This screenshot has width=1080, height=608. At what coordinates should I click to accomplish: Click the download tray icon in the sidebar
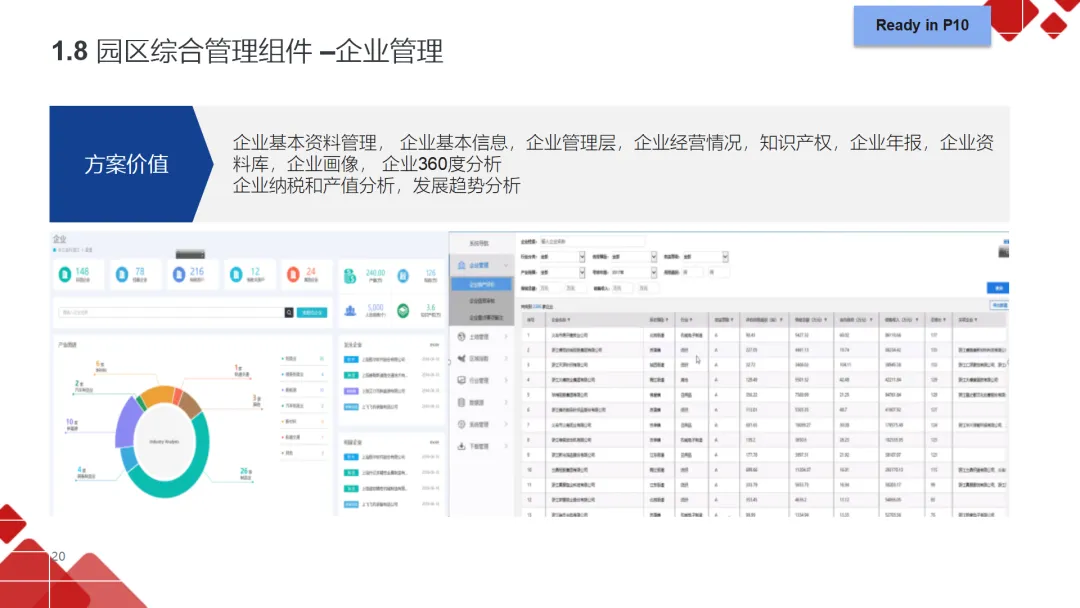[x=461, y=446]
